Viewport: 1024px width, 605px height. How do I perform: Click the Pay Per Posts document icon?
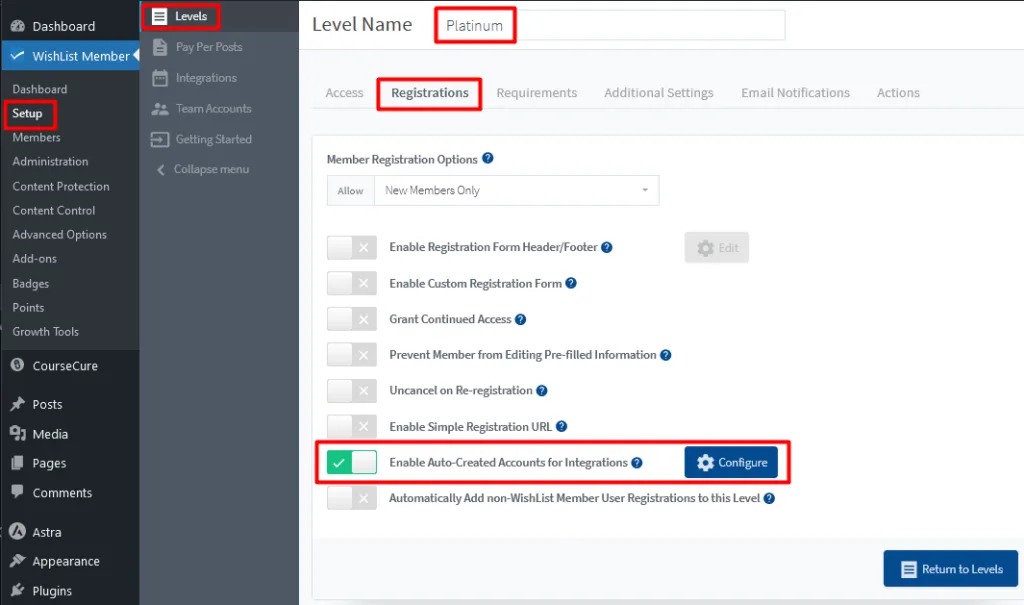pos(159,47)
